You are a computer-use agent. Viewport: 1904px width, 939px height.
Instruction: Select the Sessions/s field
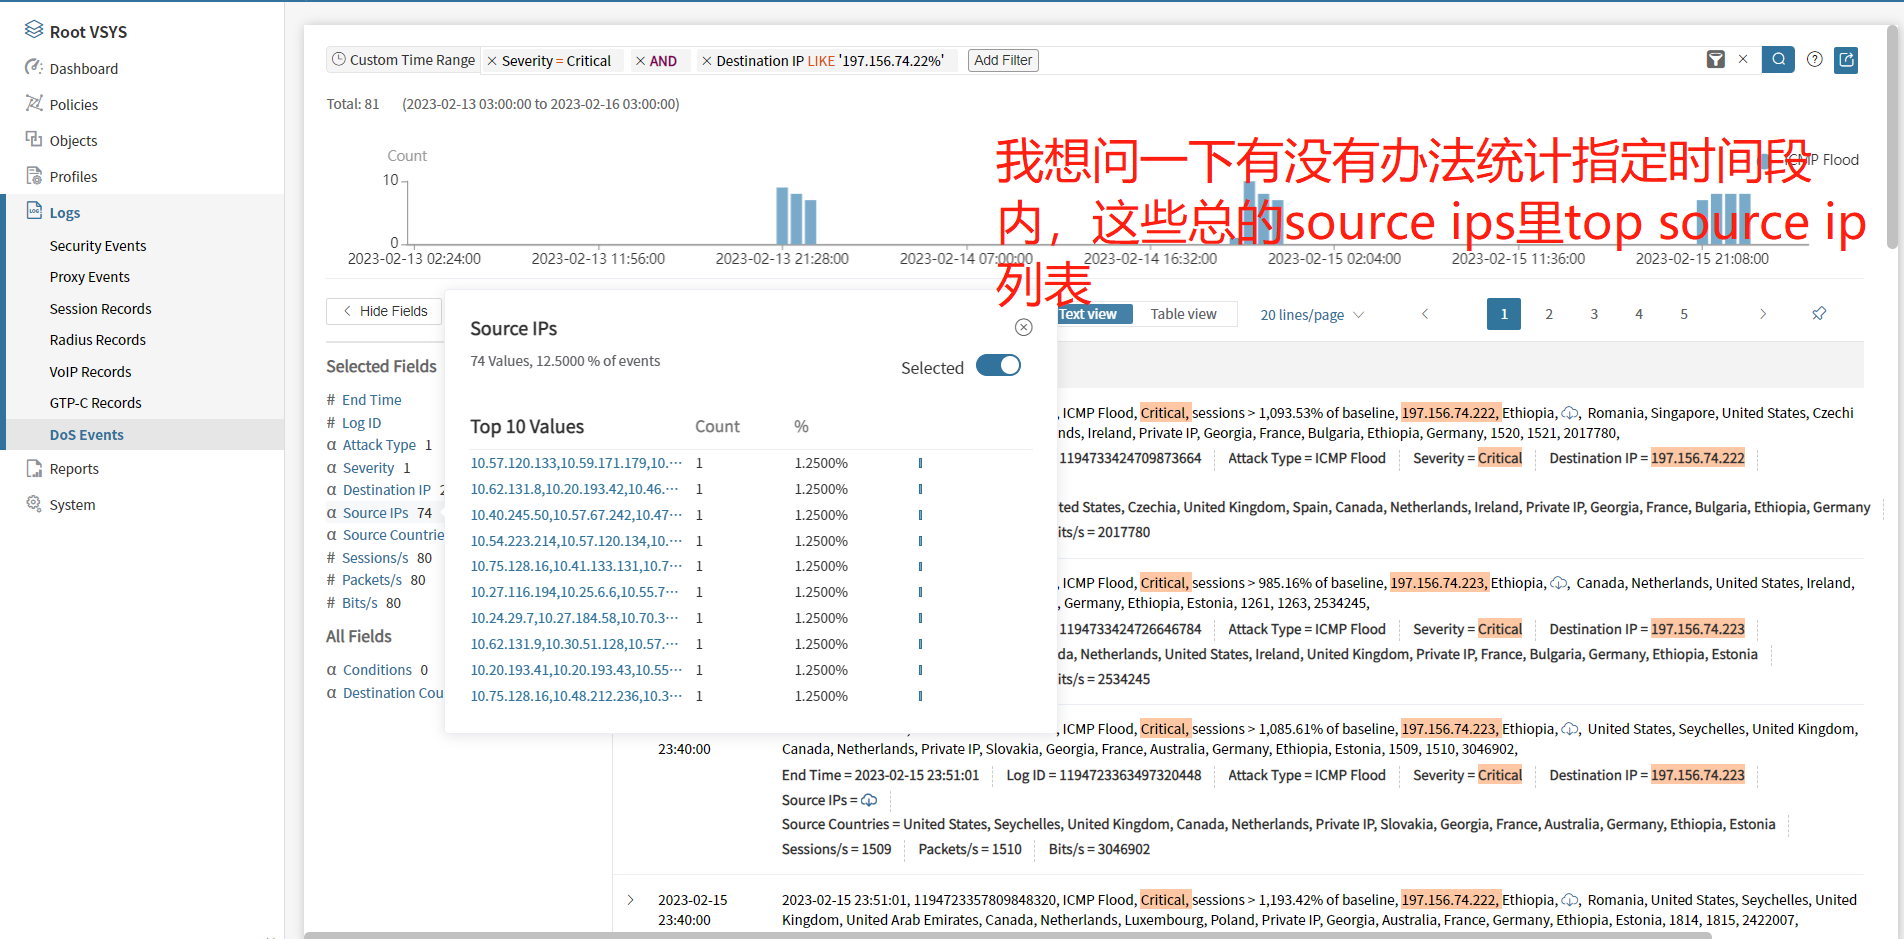[375, 558]
